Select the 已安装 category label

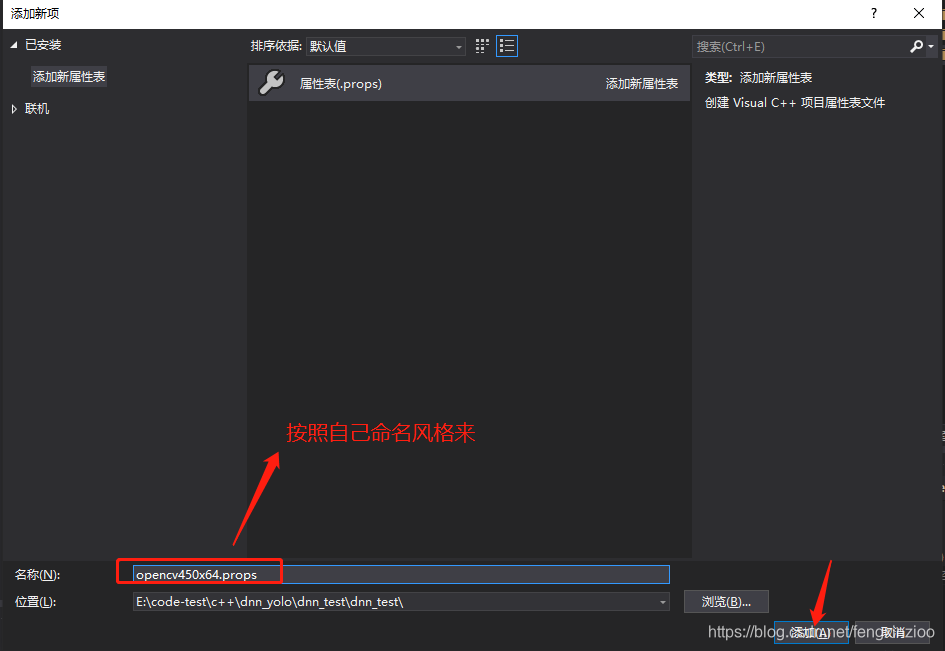click(x=43, y=45)
